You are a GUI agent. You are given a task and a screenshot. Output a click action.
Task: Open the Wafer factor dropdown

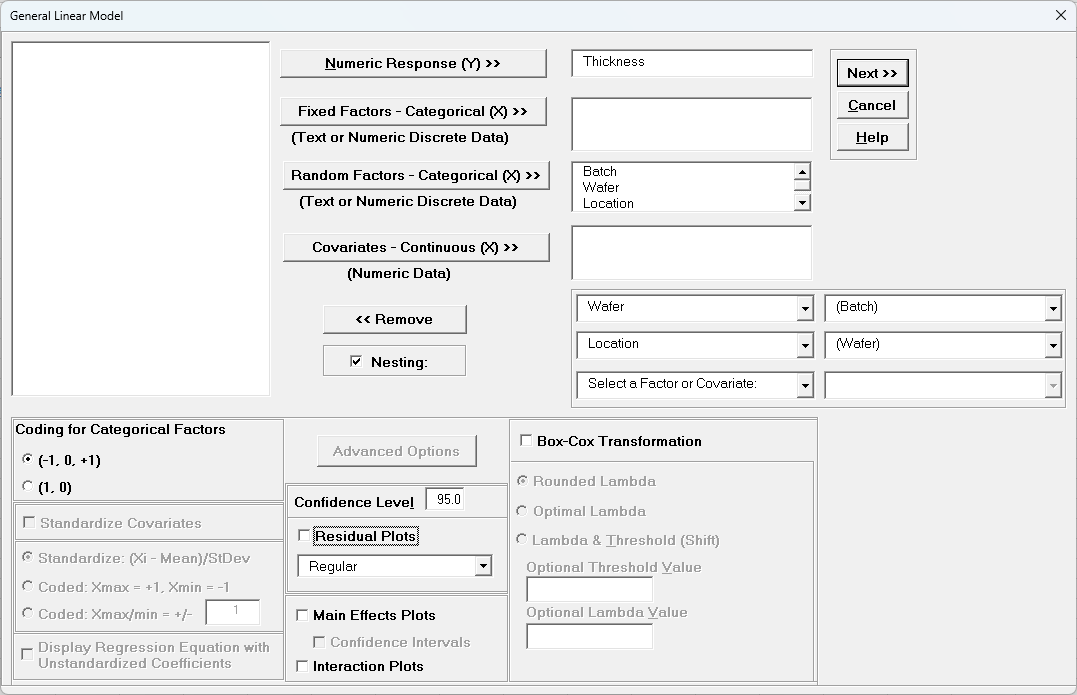point(805,308)
